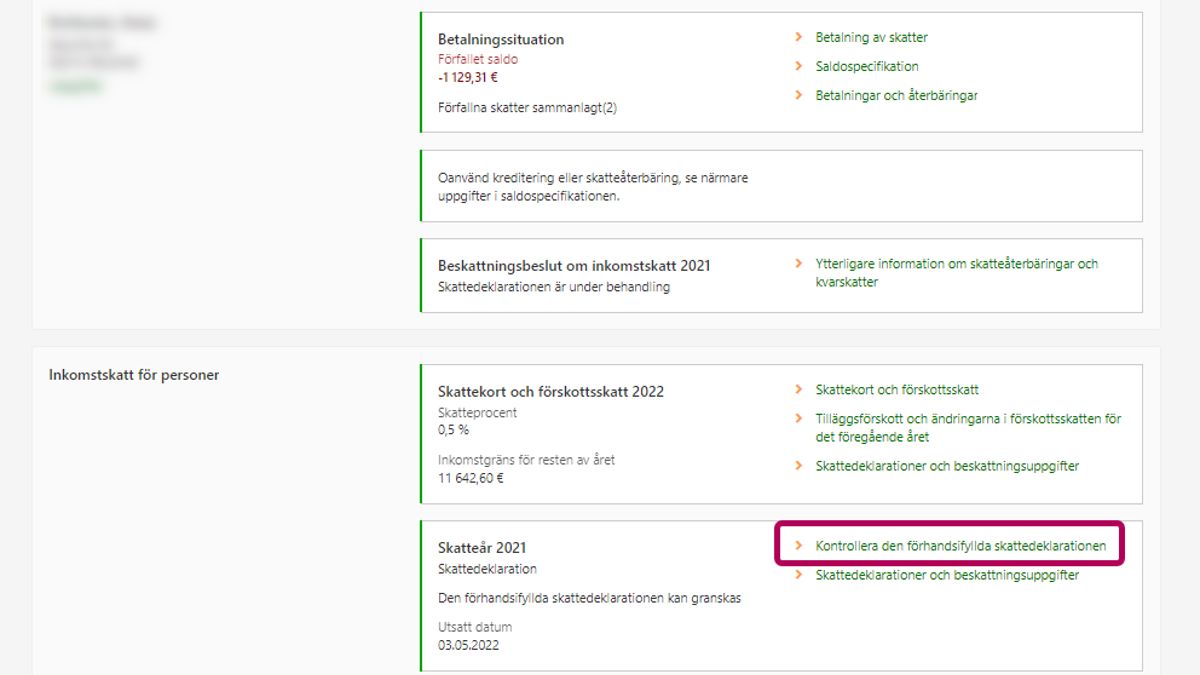Click the chevron icon next to Saldospecifikation
Image resolution: width=1200 pixels, height=675 pixels.
[x=798, y=66]
